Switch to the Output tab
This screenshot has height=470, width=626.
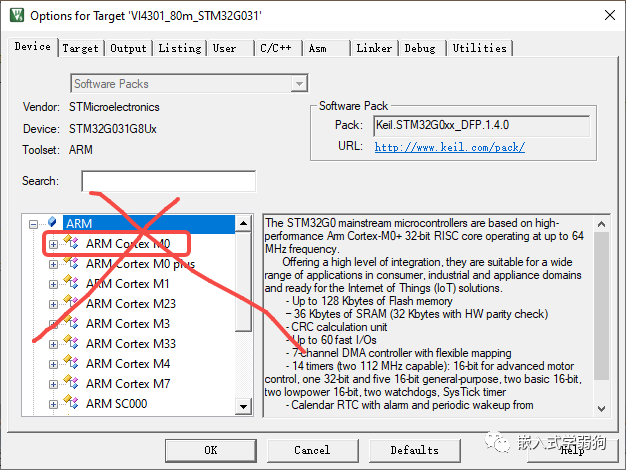[129, 48]
